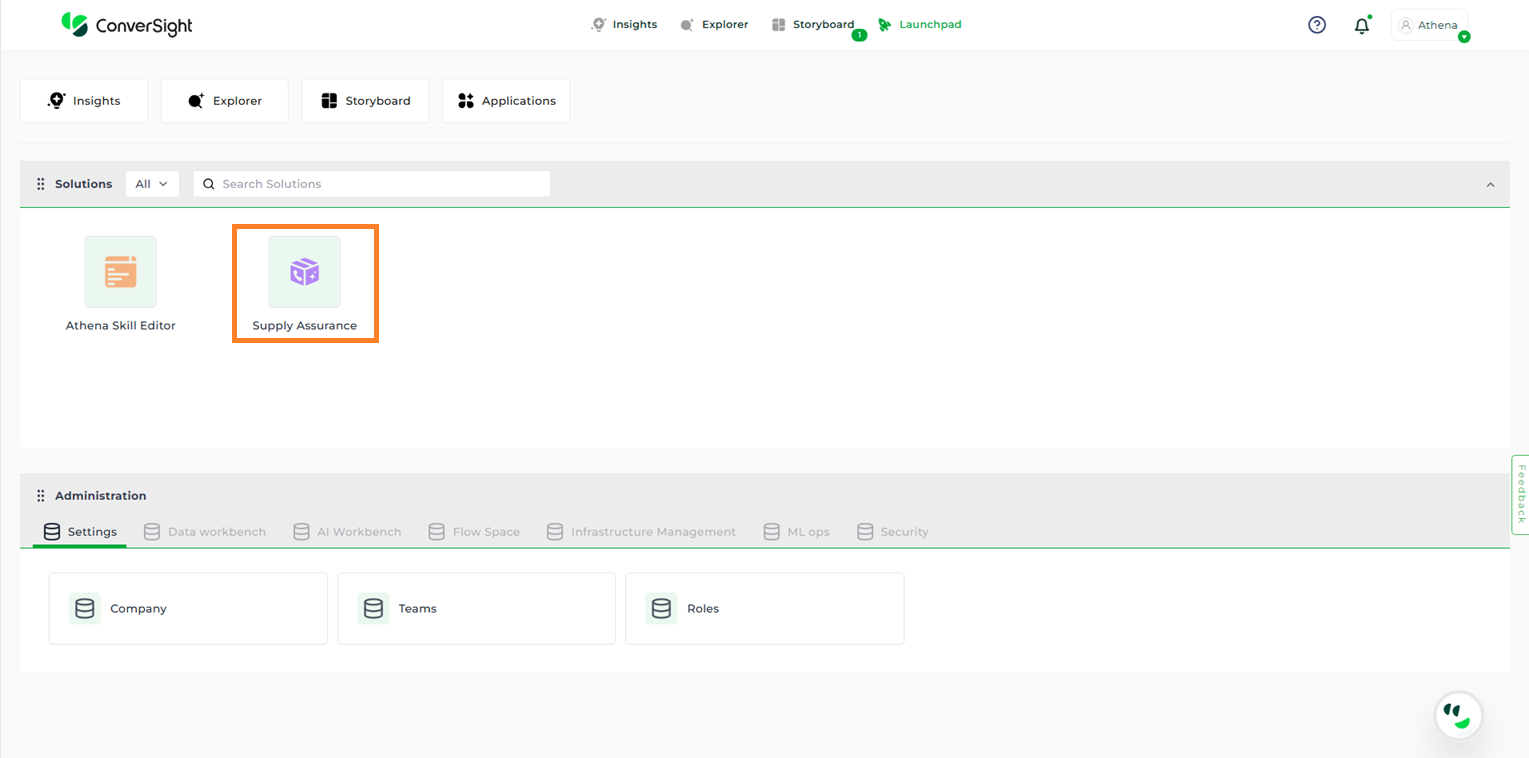Screen dimensions: 1529x758
Task: Launch the Supply Assurance solution icon
Action: pos(304,272)
